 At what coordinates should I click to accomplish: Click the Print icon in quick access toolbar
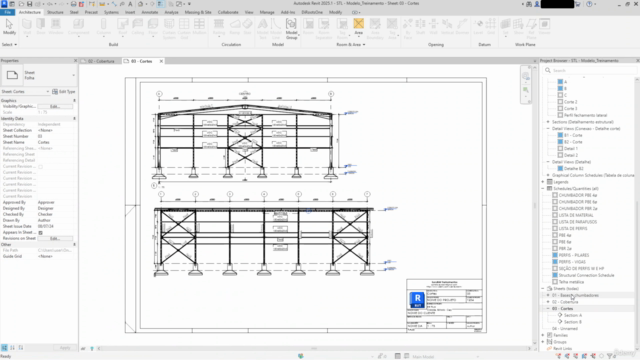(x=73, y=4)
